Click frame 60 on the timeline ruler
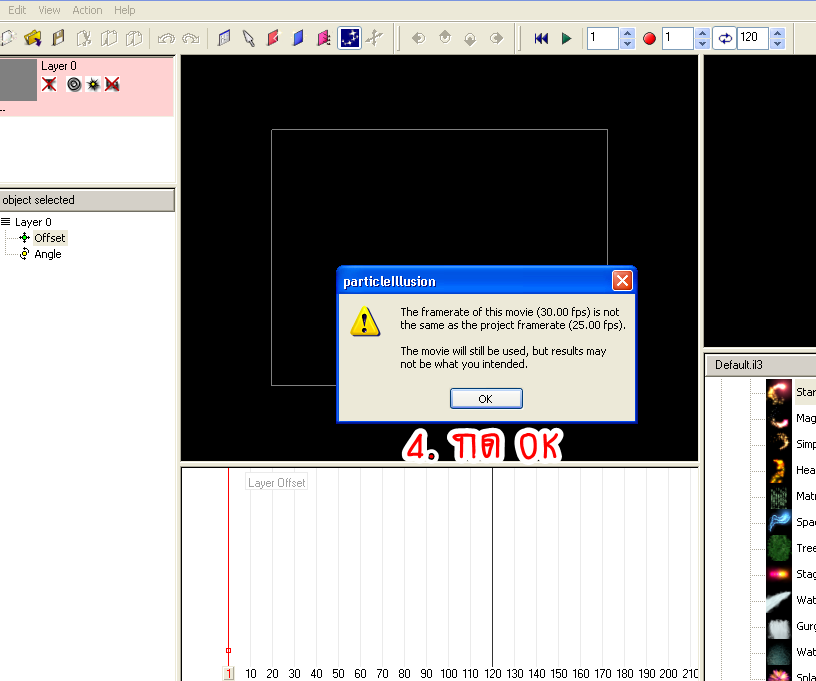Image resolution: width=816 pixels, height=681 pixels. coord(360,674)
